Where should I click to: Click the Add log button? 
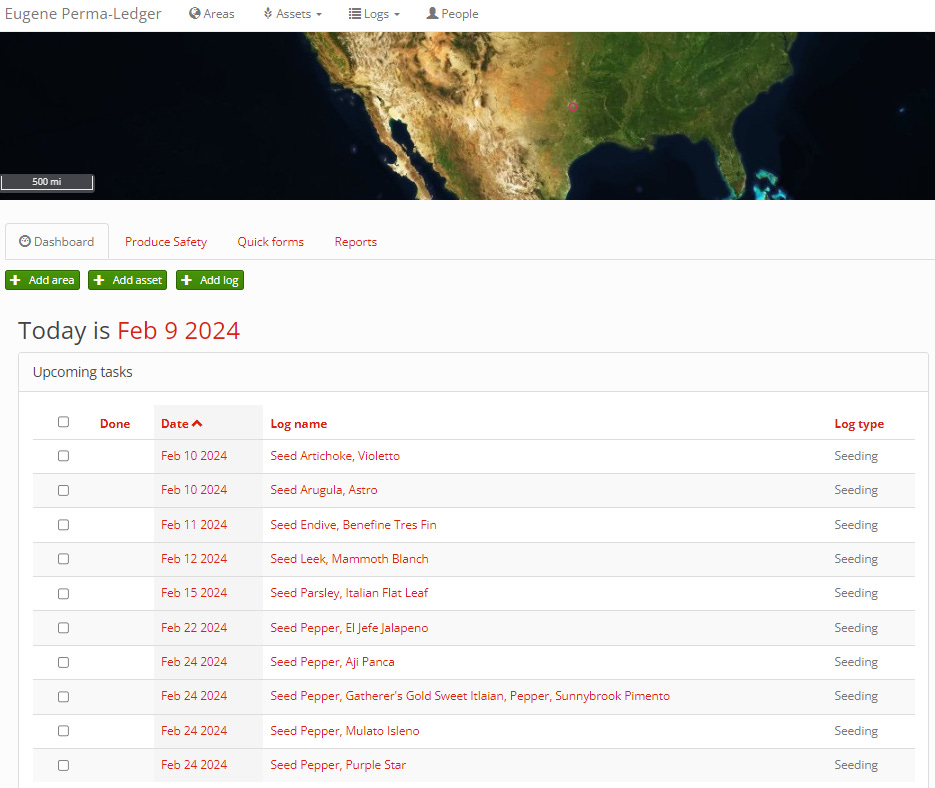coord(210,280)
